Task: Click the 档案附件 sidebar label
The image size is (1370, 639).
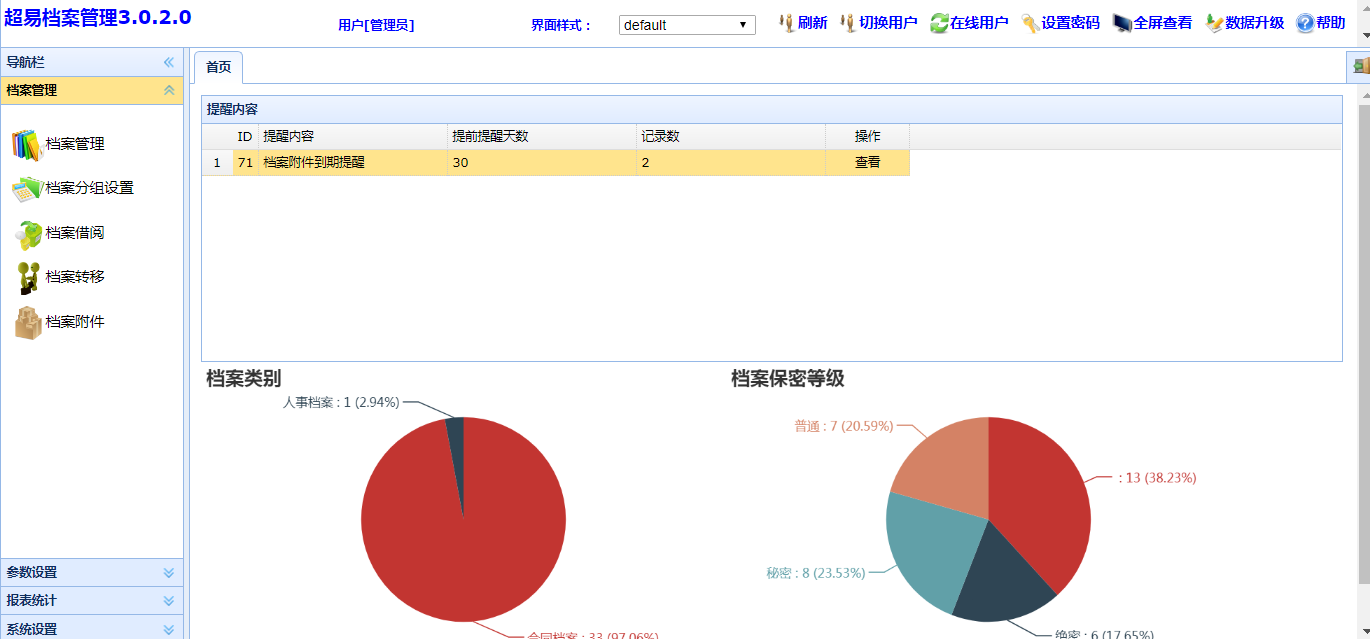Action: click(x=75, y=322)
